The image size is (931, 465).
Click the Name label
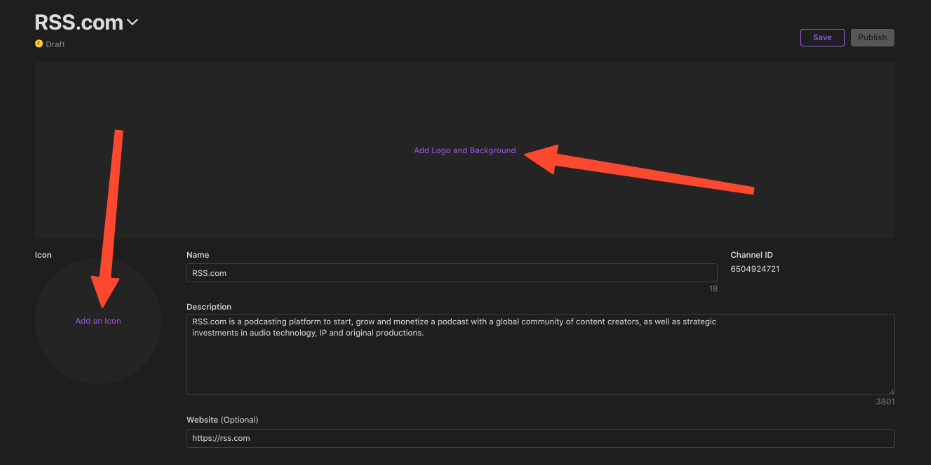tap(198, 255)
